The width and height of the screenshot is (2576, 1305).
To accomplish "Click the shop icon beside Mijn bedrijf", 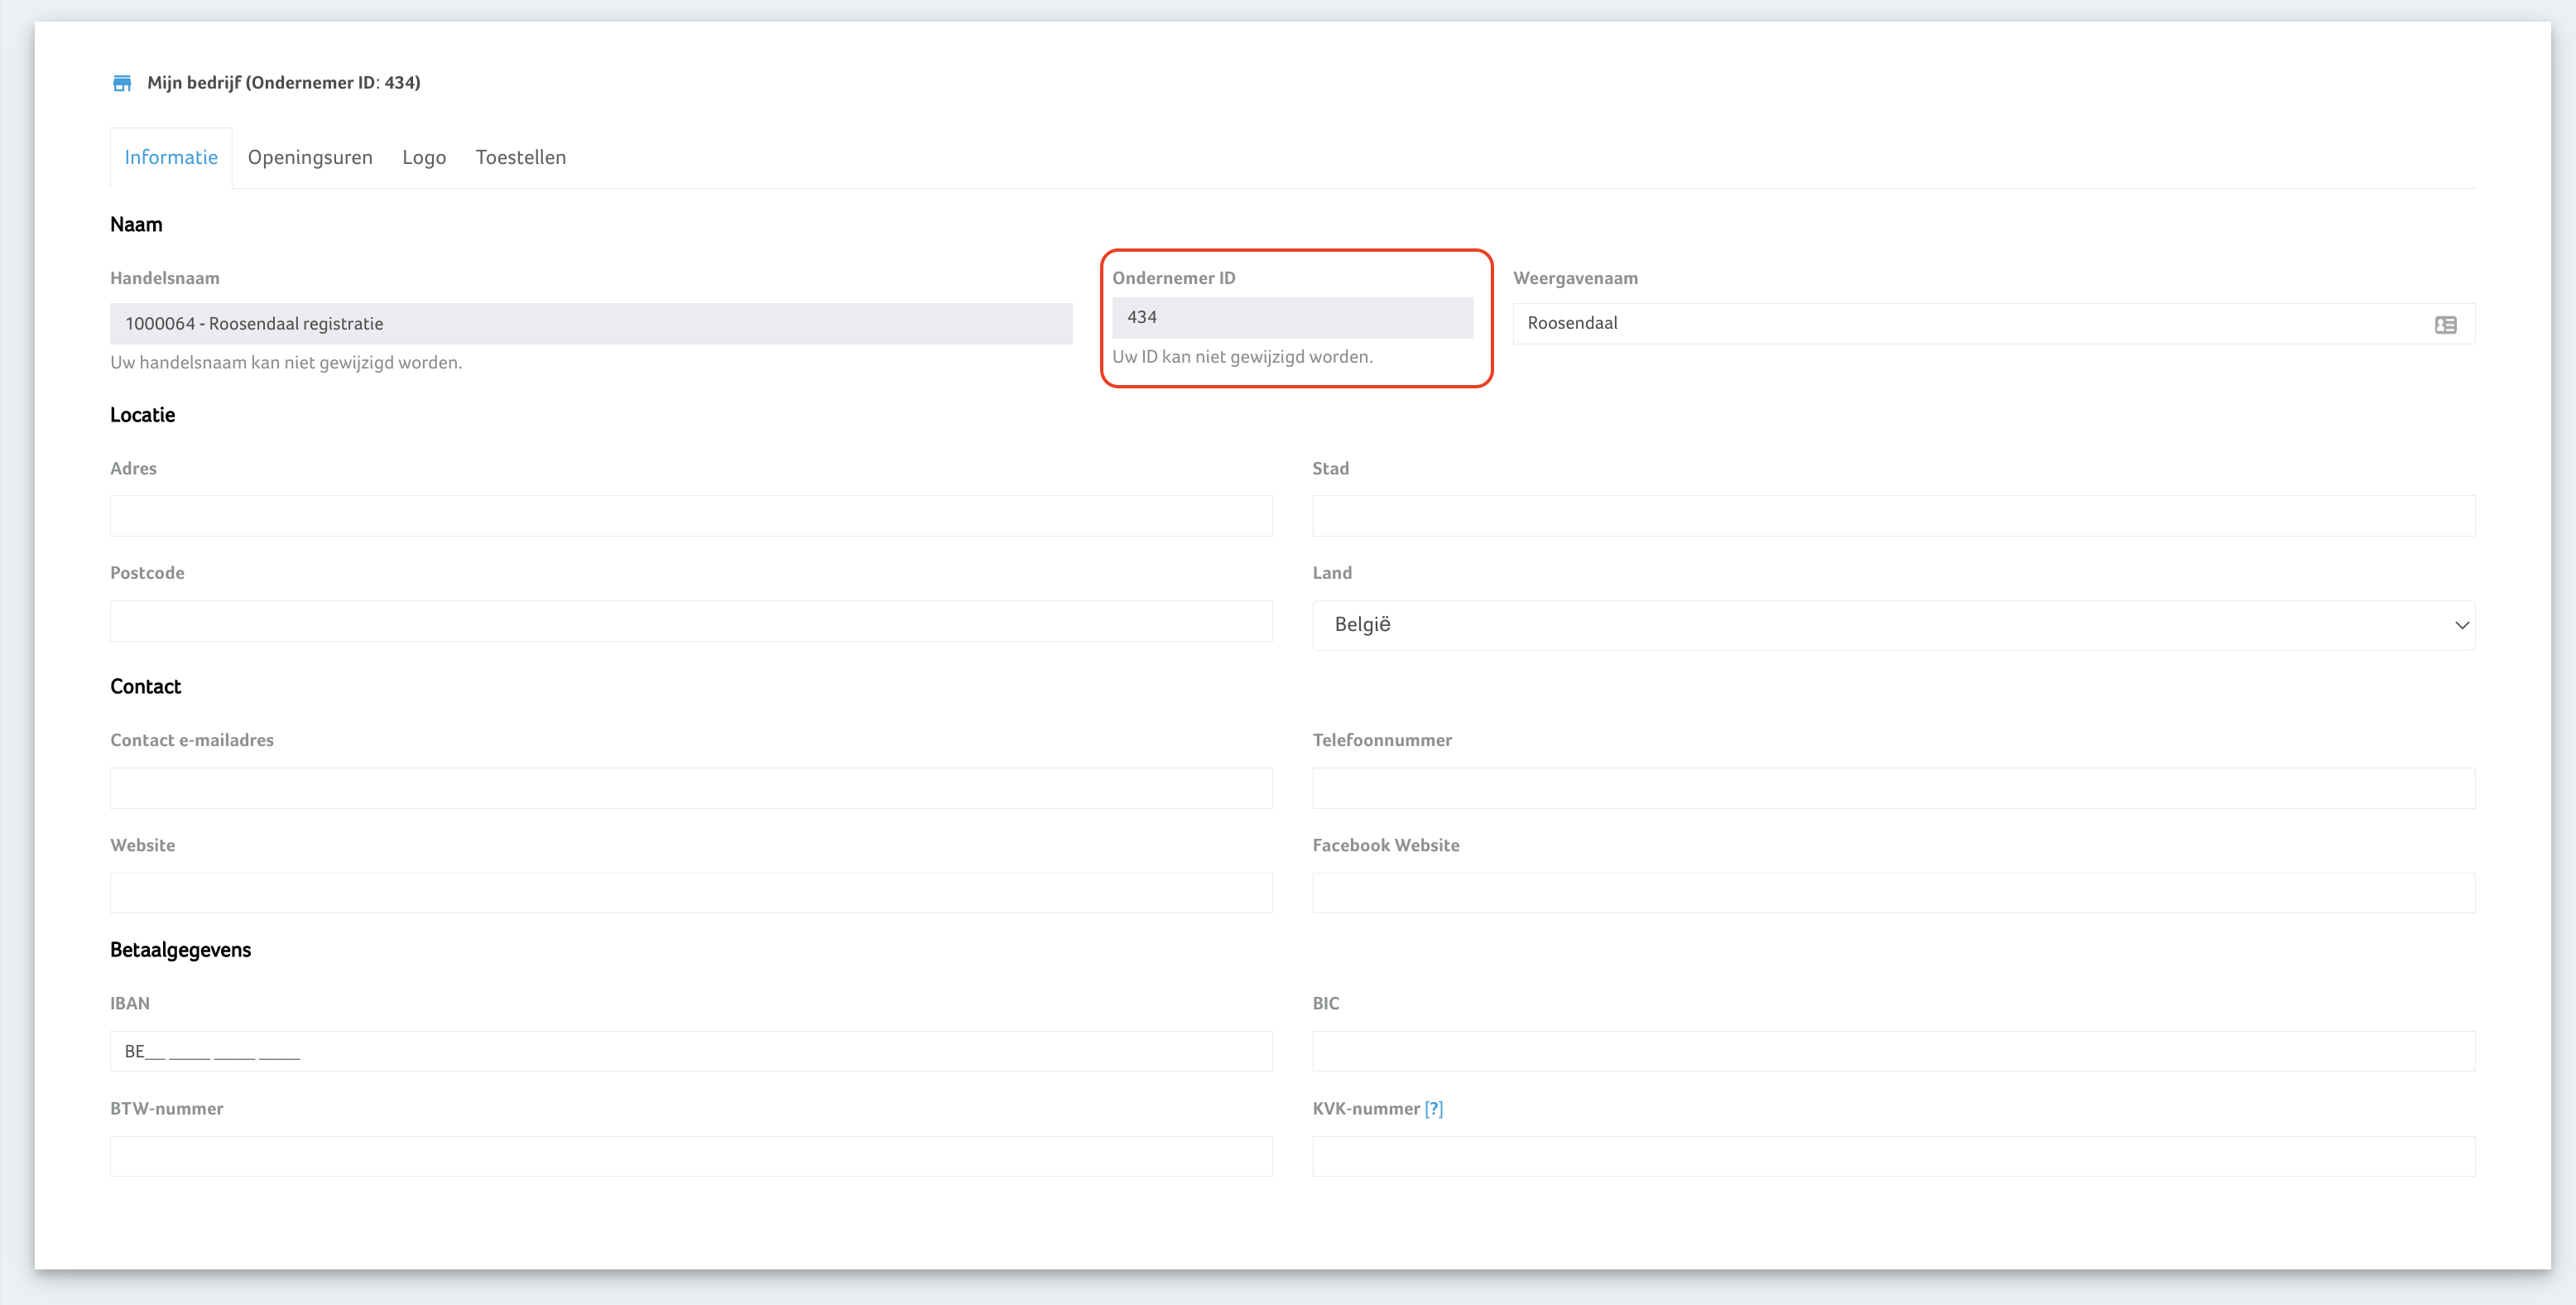I will [122, 83].
